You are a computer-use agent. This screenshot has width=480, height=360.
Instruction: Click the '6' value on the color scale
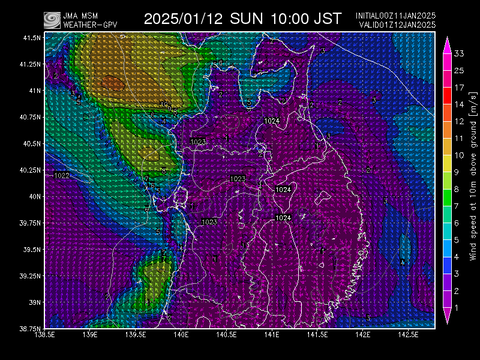point(456,223)
